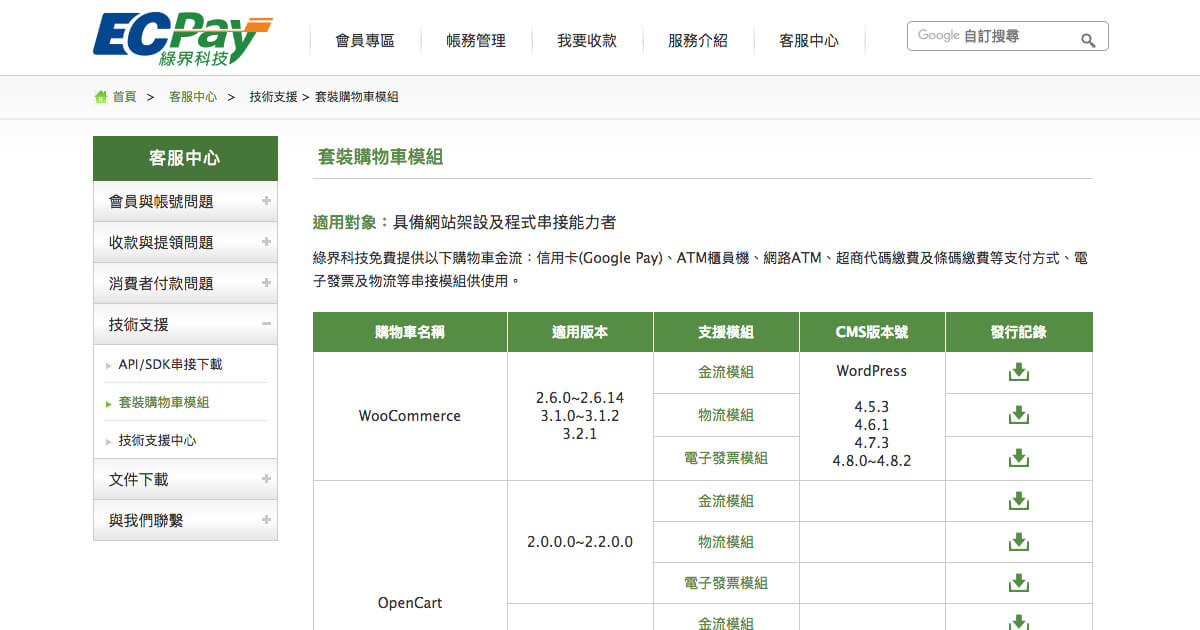The height and width of the screenshot is (630, 1200).
Task: Open WooCommerce 金流模組 link in table
Action: tap(725, 372)
